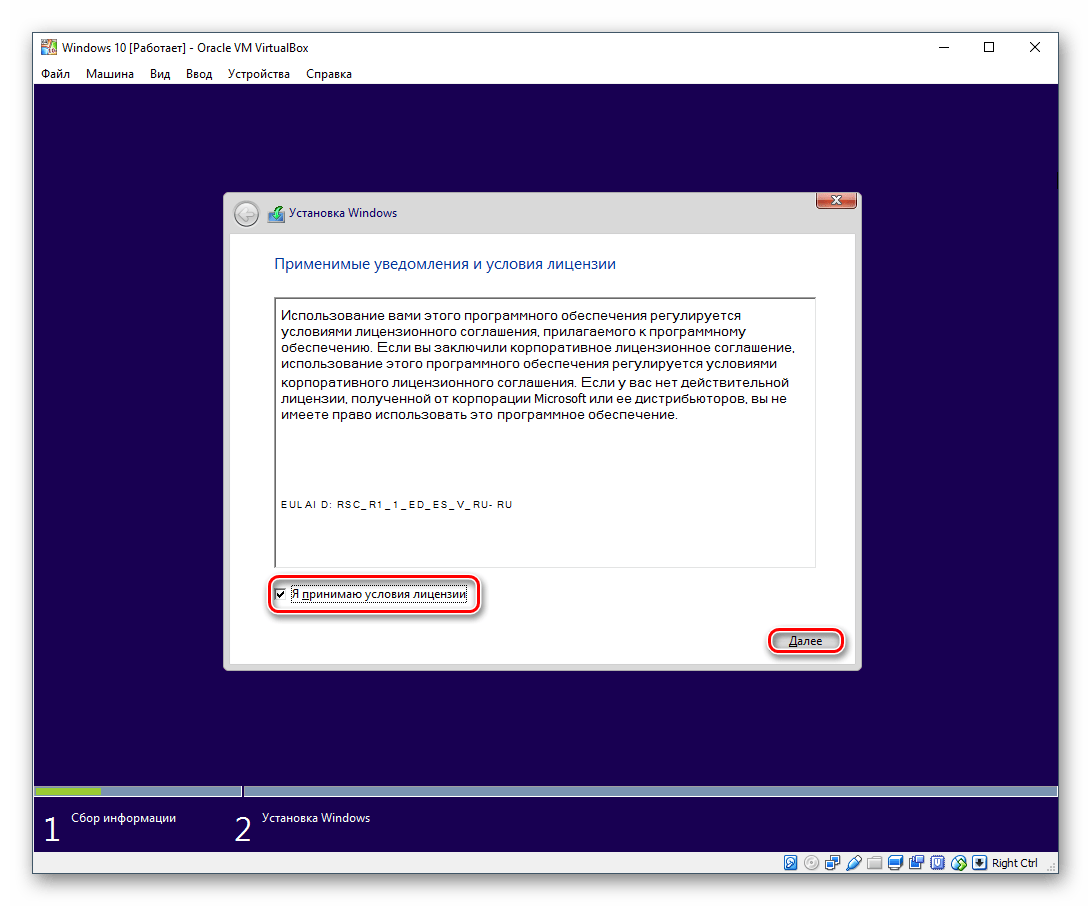Image resolution: width=1091 pixels, height=906 pixels.
Task: Click the Windows Setup installer icon
Action: [x=276, y=214]
